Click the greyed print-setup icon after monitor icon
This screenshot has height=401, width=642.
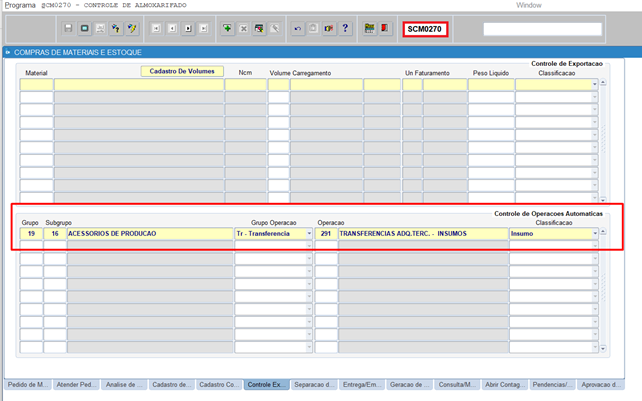click(100, 28)
